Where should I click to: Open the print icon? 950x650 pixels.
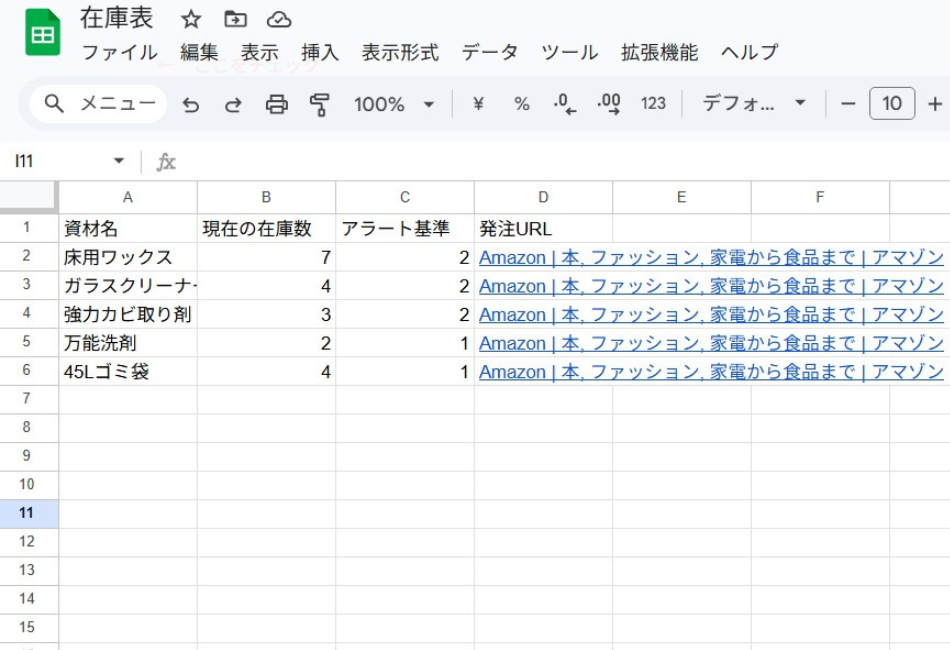pos(277,103)
